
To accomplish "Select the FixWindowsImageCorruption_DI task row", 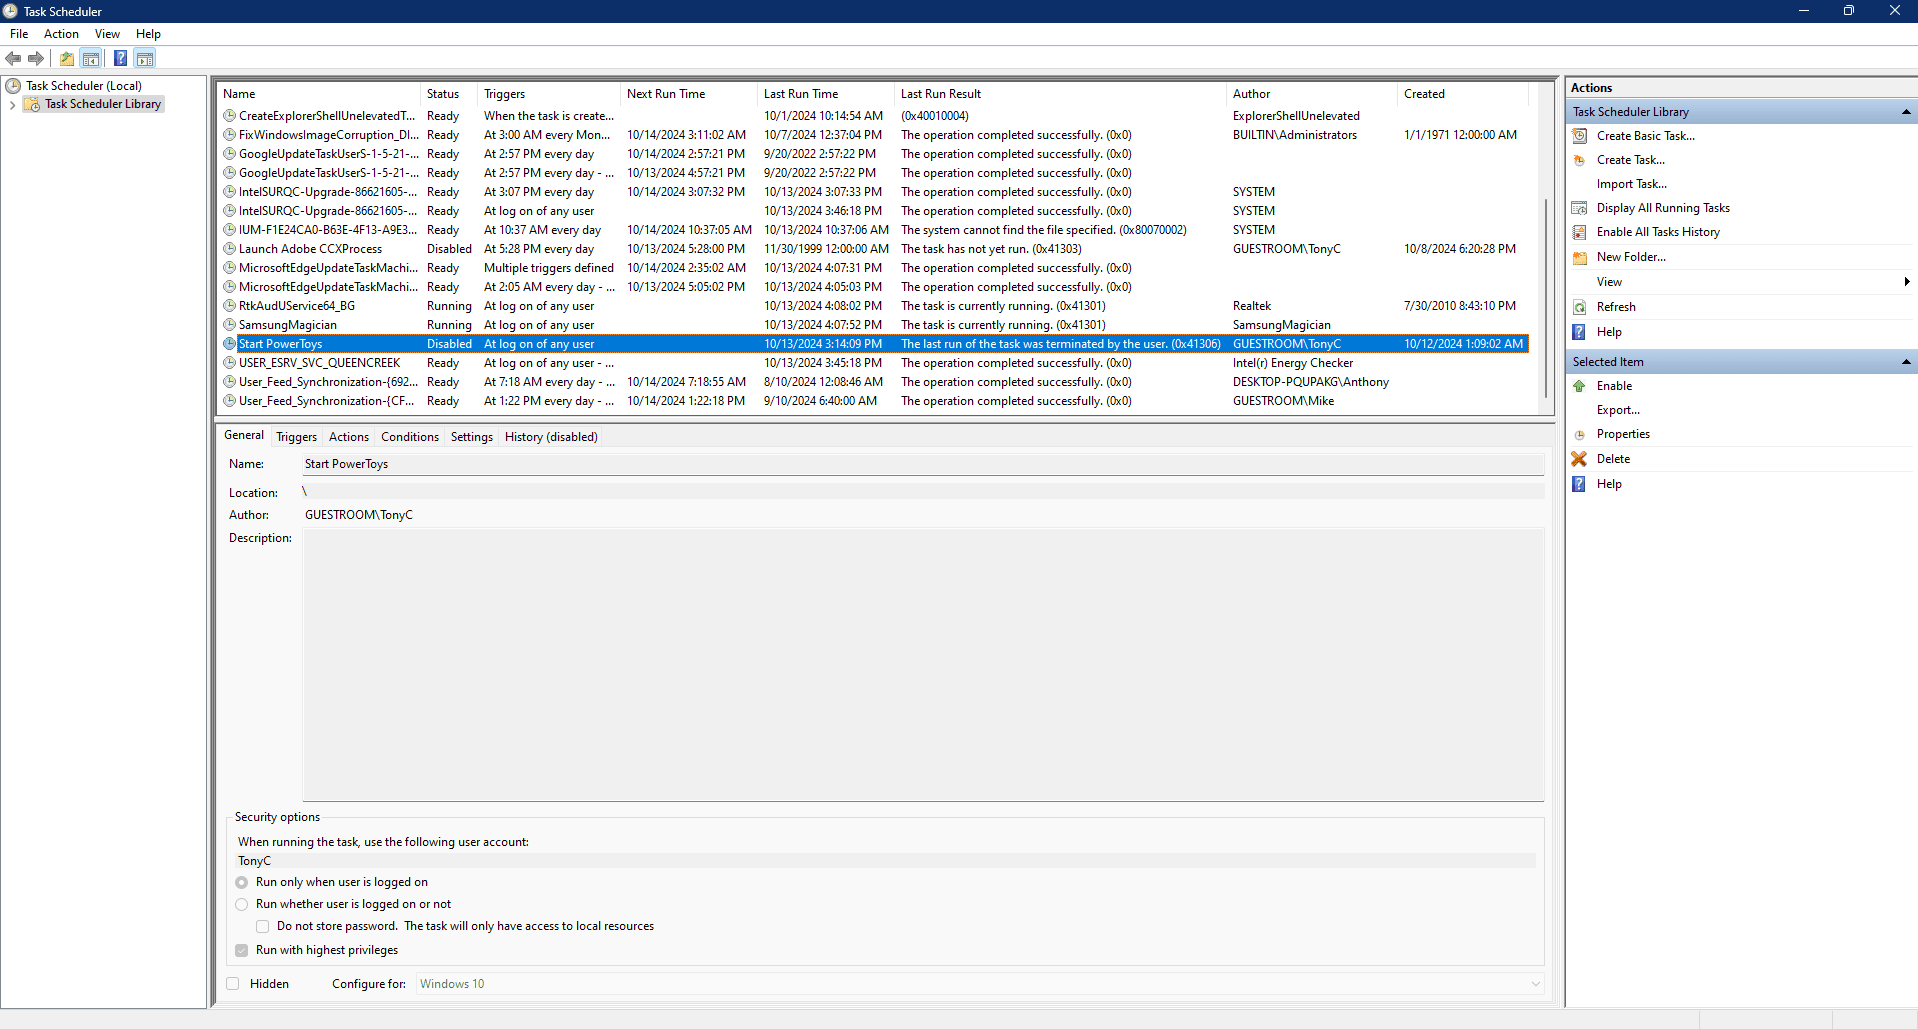I will (x=875, y=135).
